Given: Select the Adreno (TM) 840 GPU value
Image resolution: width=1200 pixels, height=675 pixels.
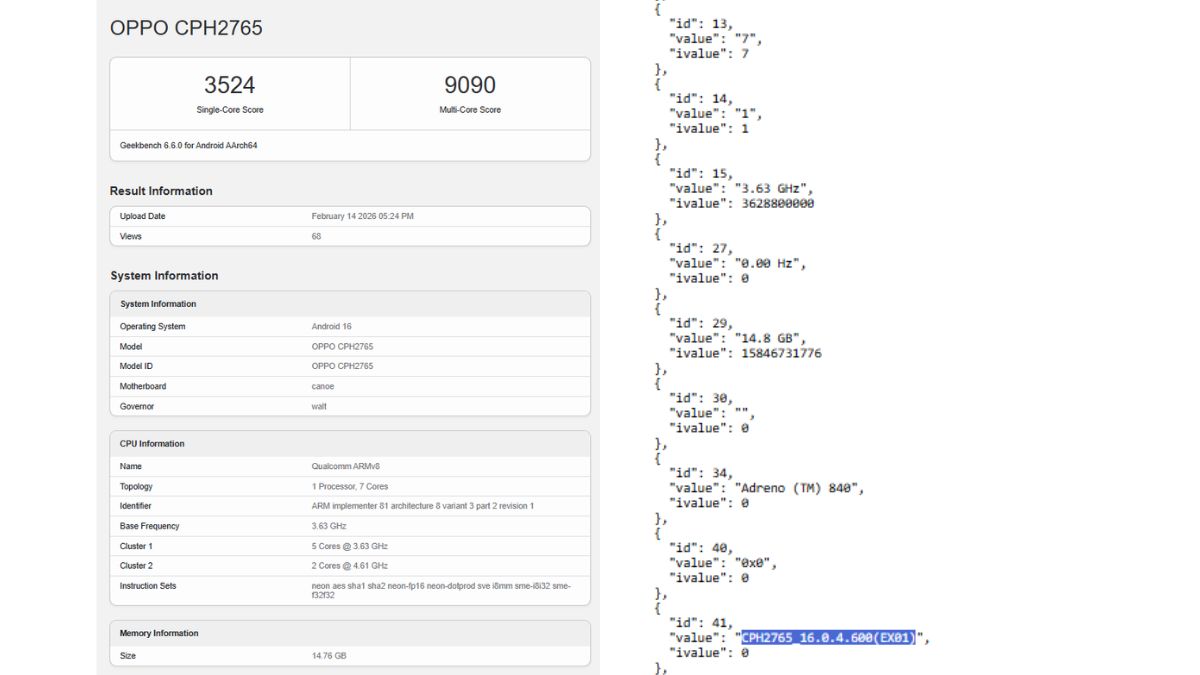Looking at the screenshot, I should point(796,487).
